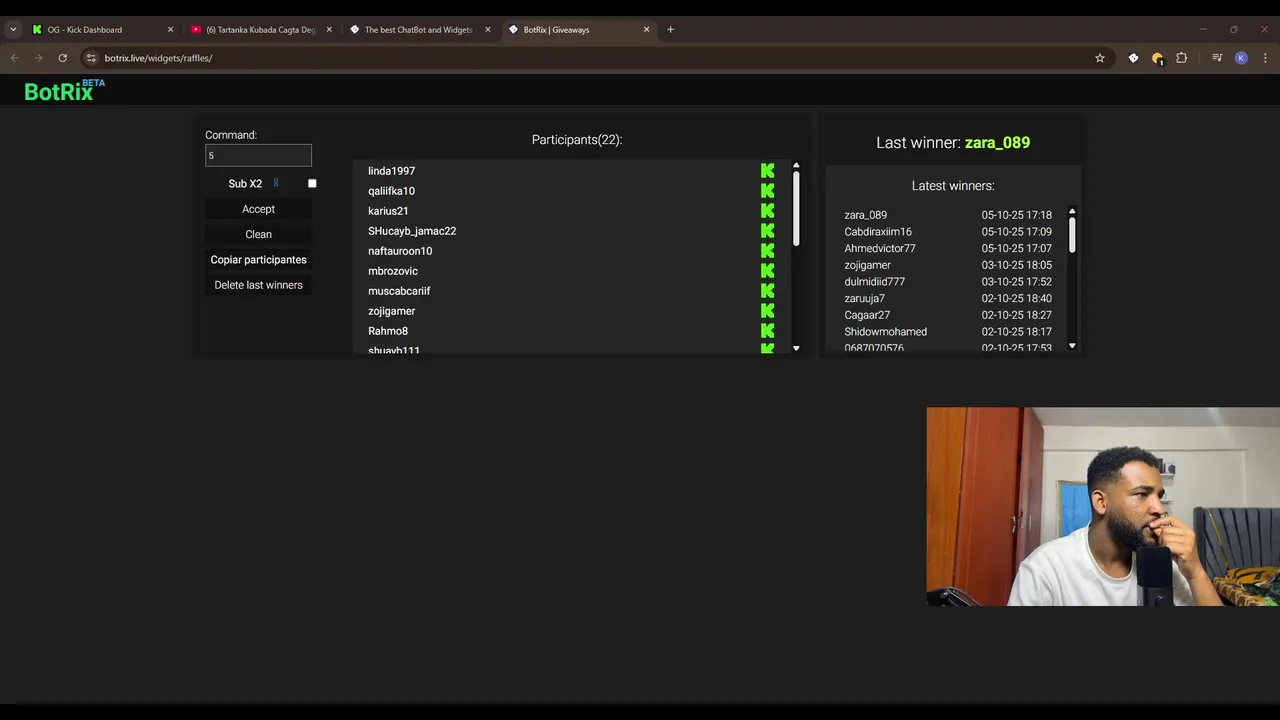This screenshot has height=720, width=1280.
Task: Open a new browser tab
Action: point(670,30)
